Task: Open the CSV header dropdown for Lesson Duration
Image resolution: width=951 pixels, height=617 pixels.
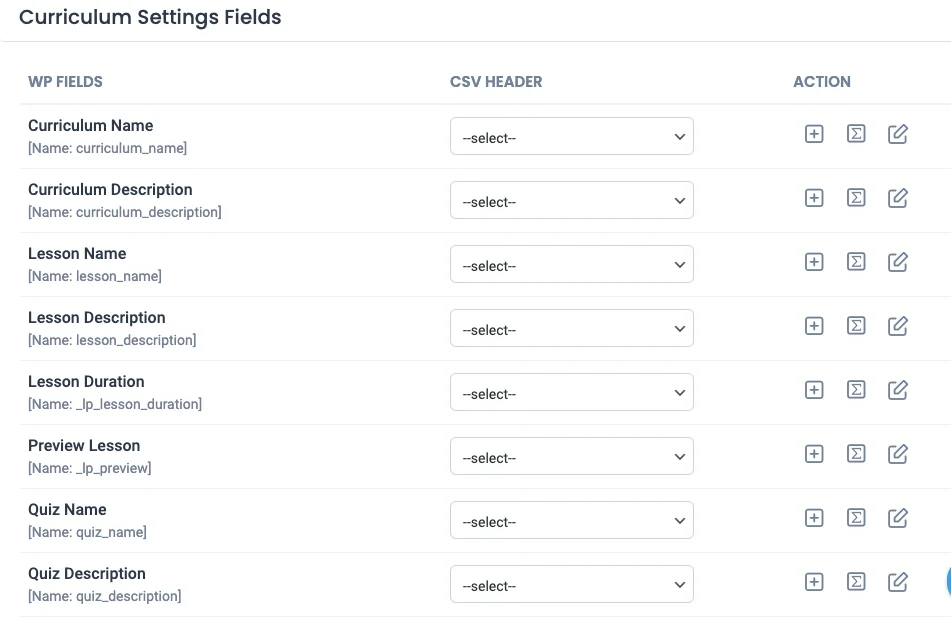Action: click(571, 393)
